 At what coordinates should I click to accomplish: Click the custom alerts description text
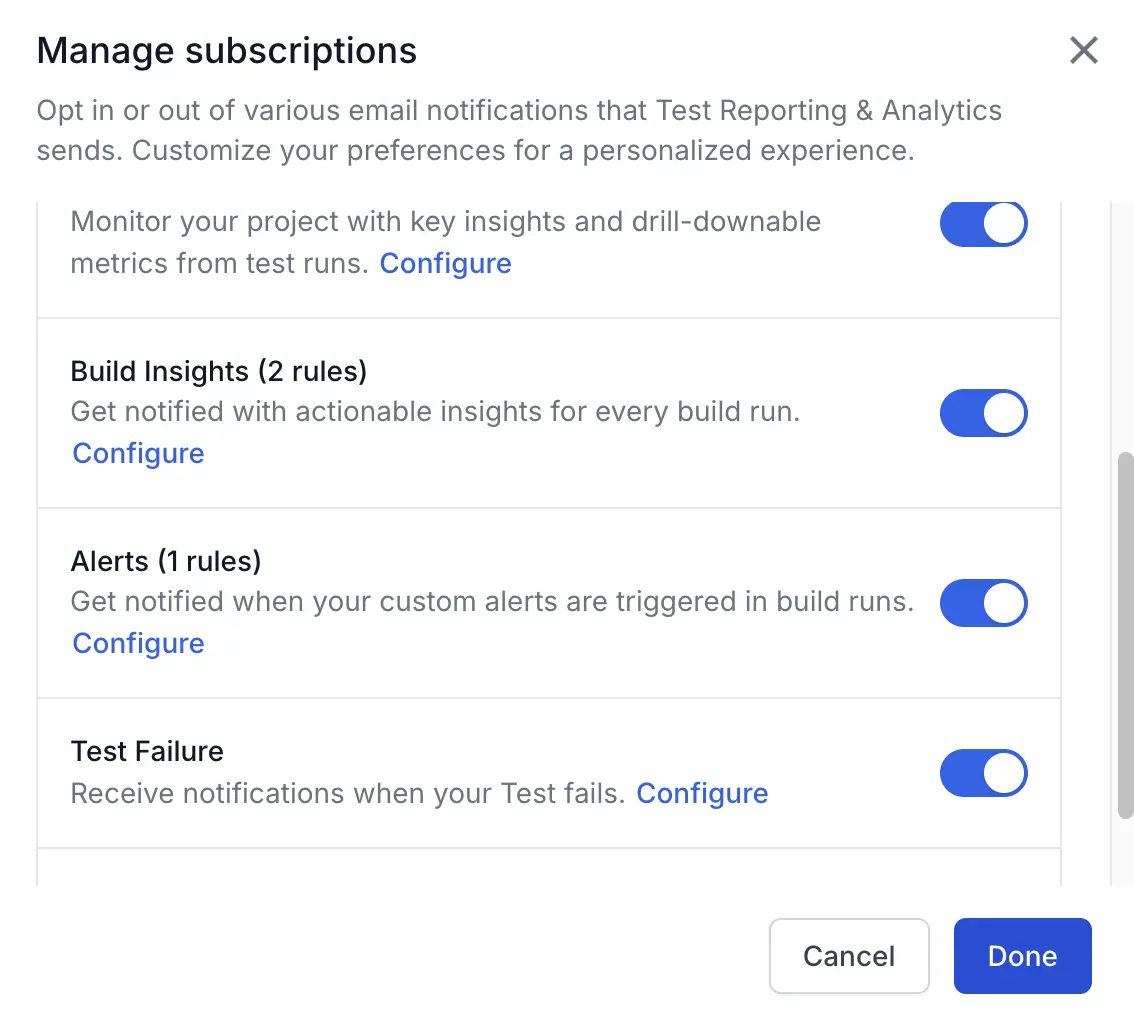tap(492, 601)
